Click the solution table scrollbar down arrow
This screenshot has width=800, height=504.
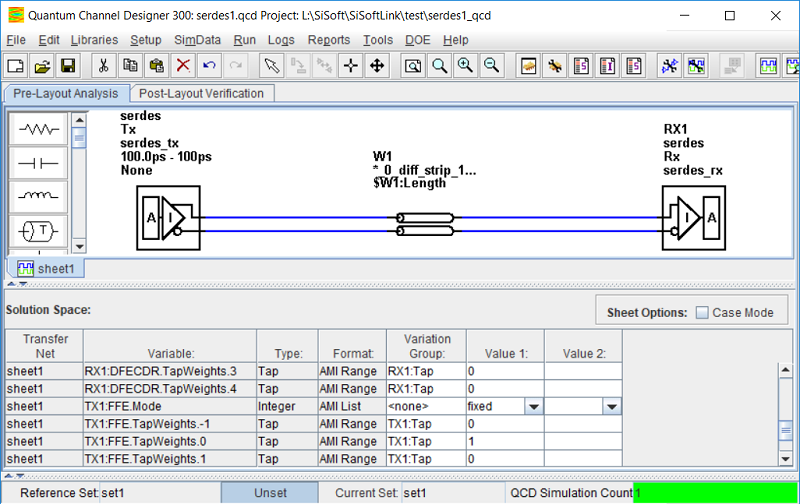[x=785, y=459]
